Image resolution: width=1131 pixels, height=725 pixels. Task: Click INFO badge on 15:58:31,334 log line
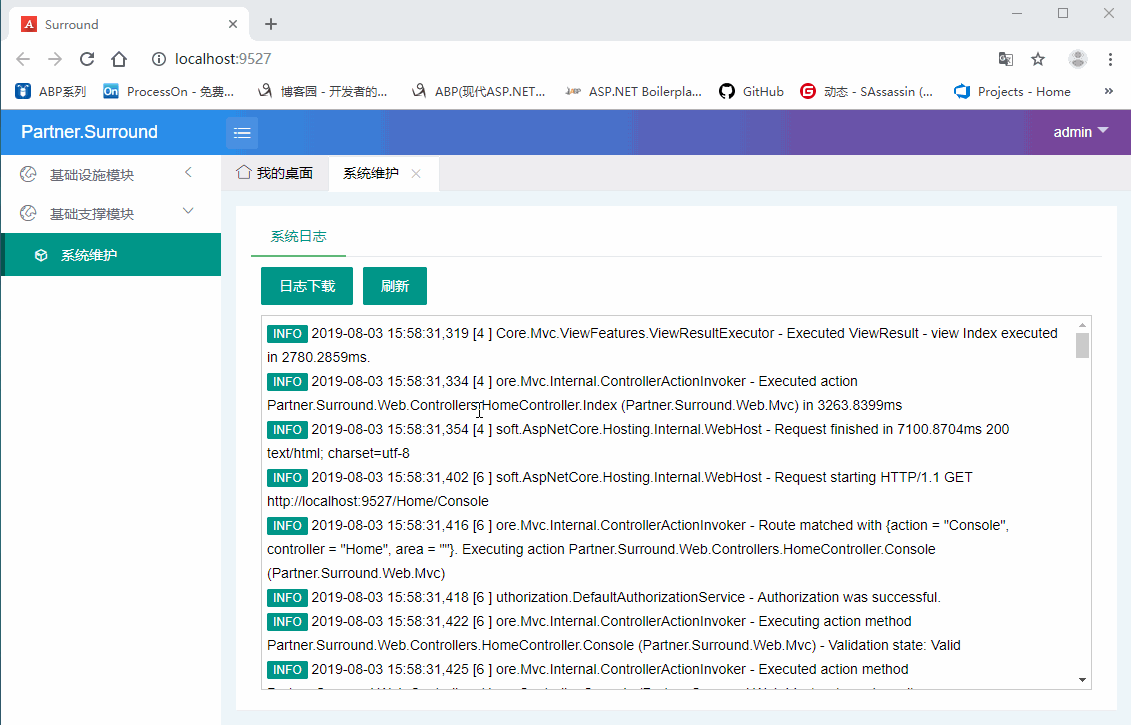pyautogui.click(x=287, y=382)
